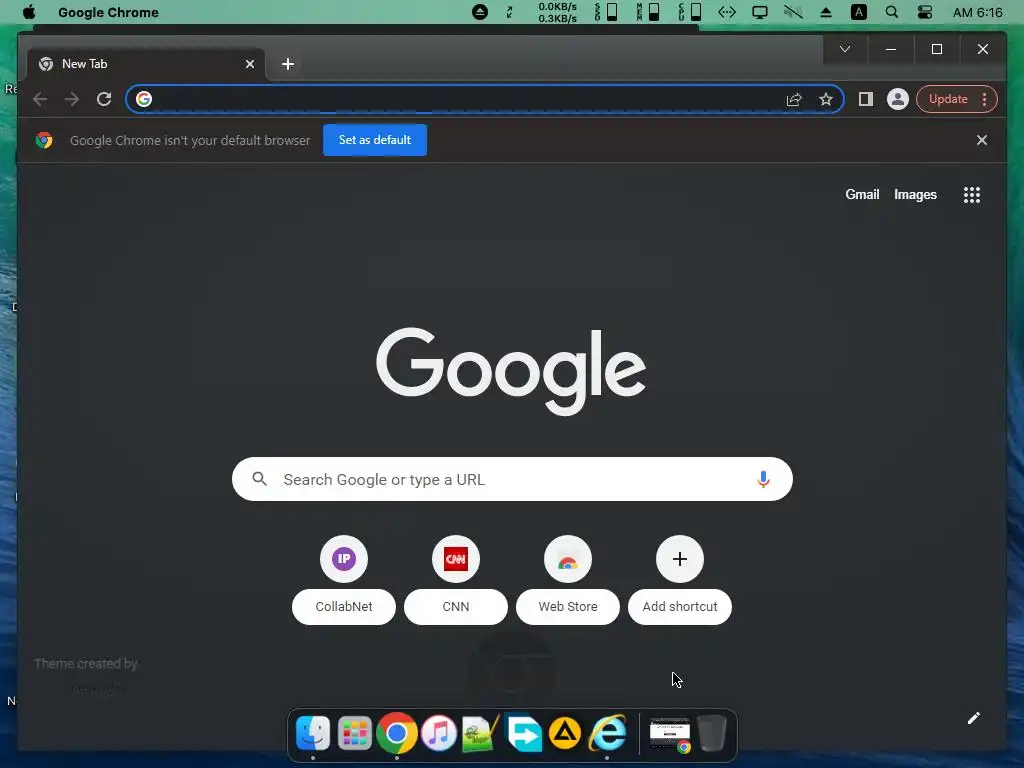1024x768 pixels.
Task: Open the Gmail link
Action: [x=862, y=195]
